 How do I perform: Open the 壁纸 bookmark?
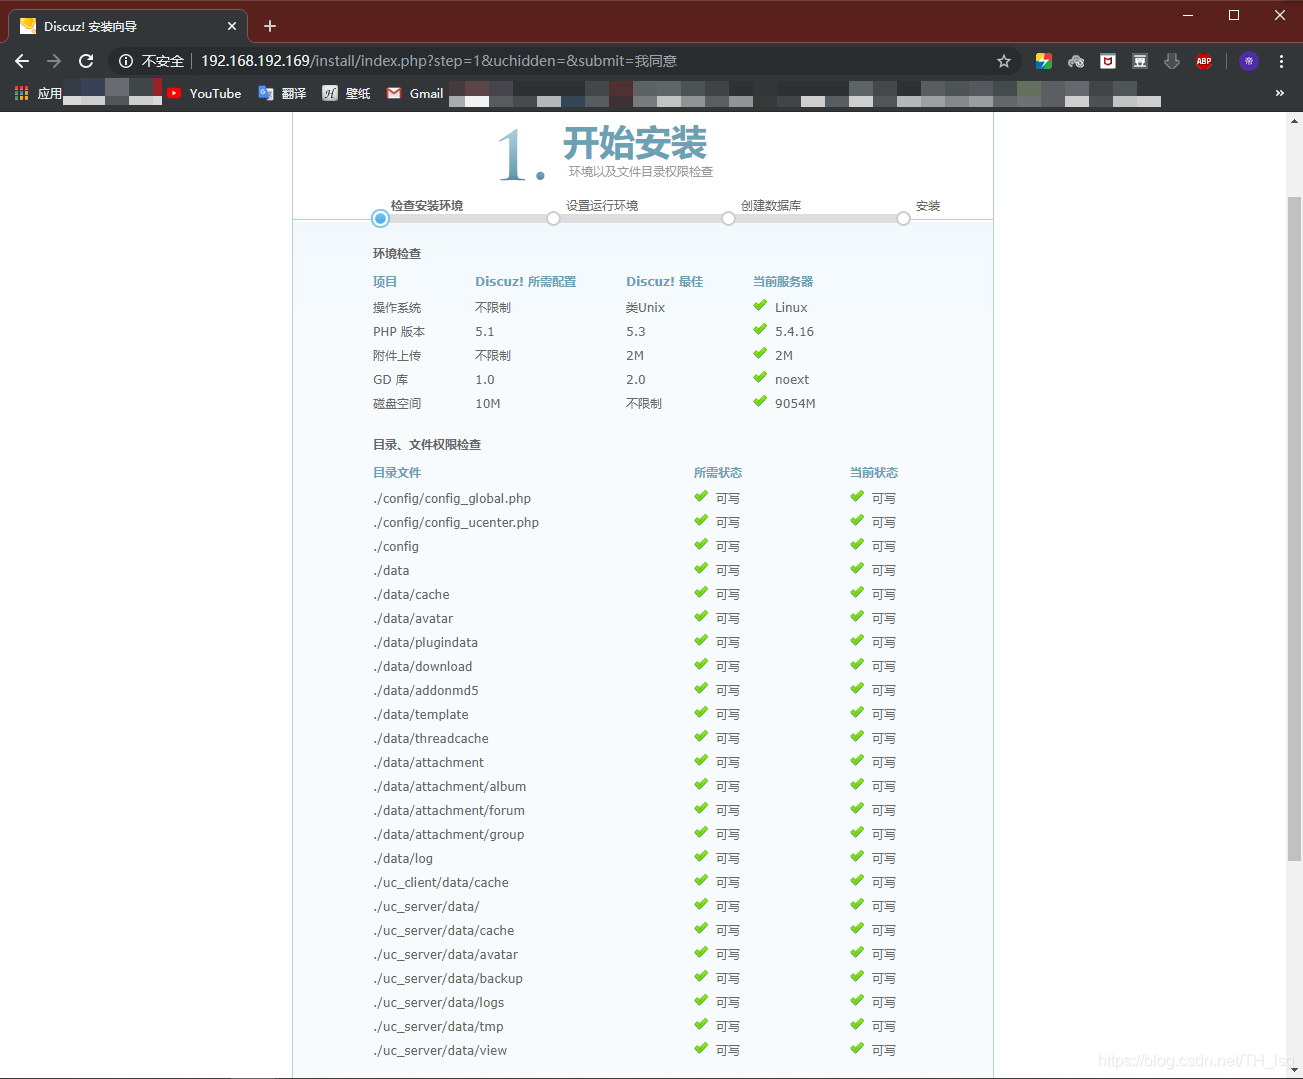pyautogui.click(x=346, y=93)
